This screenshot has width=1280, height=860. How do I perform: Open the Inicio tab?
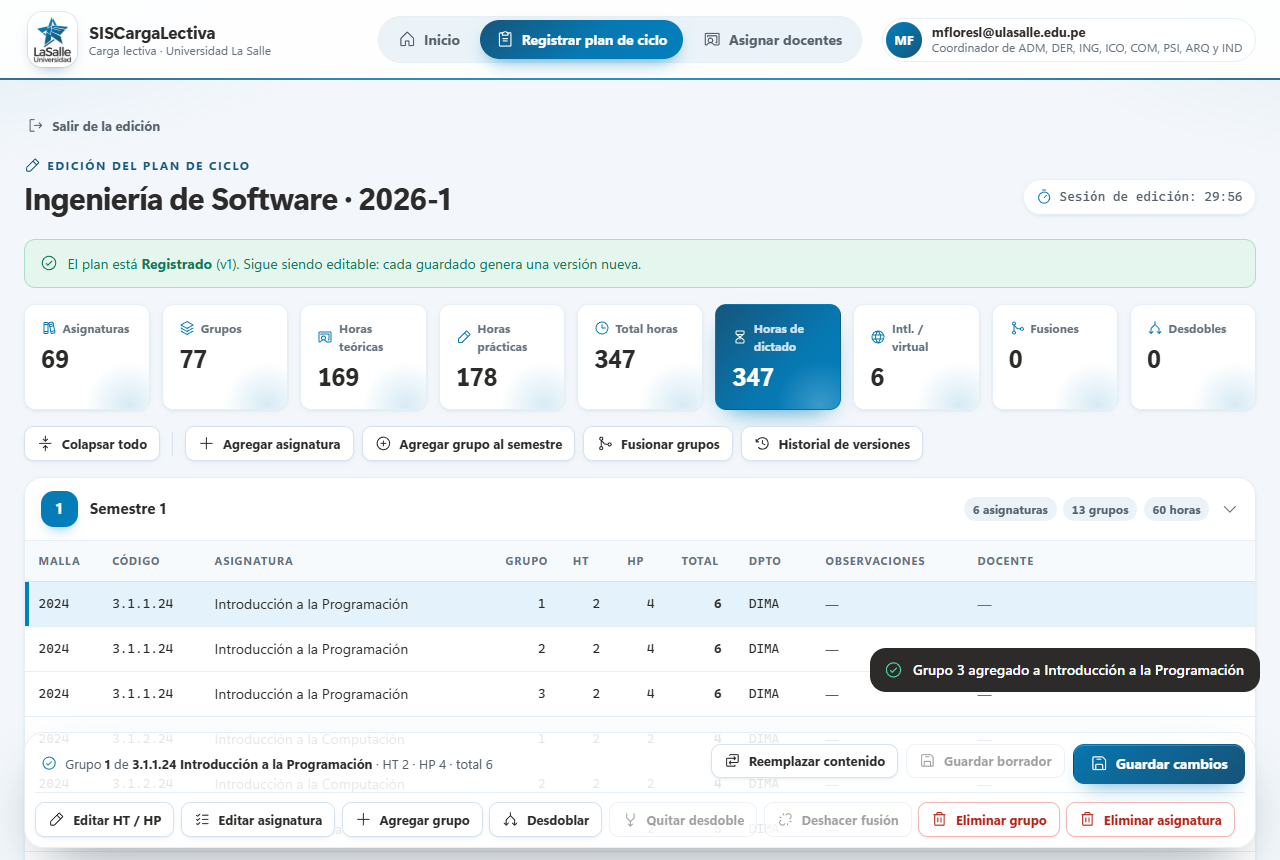tap(430, 40)
